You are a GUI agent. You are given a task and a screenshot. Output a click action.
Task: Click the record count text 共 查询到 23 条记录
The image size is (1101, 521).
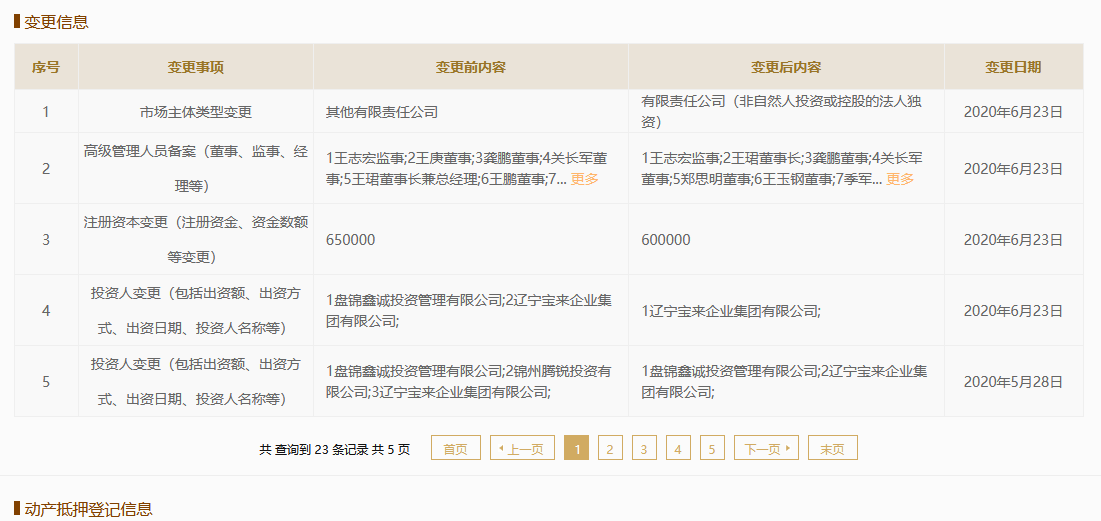(x=313, y=449)
